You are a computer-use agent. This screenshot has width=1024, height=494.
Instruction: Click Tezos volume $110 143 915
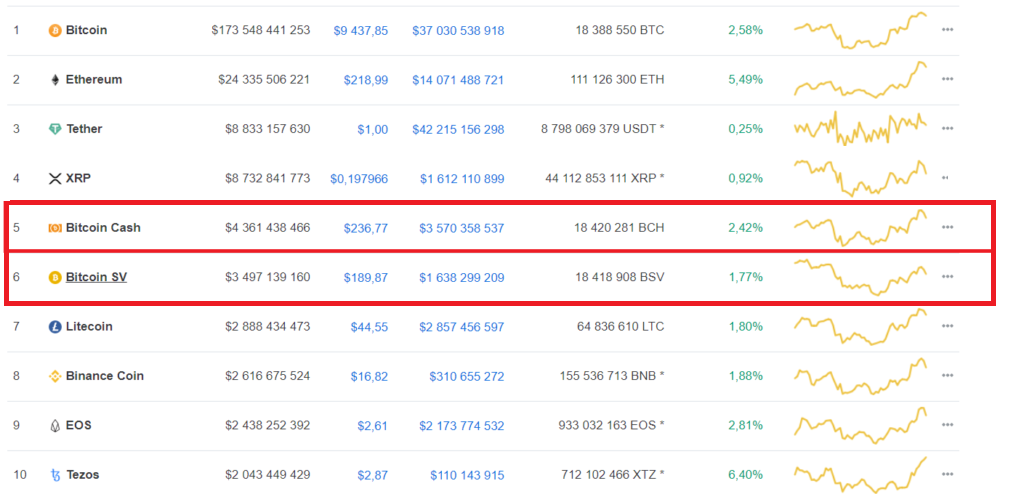467,475
